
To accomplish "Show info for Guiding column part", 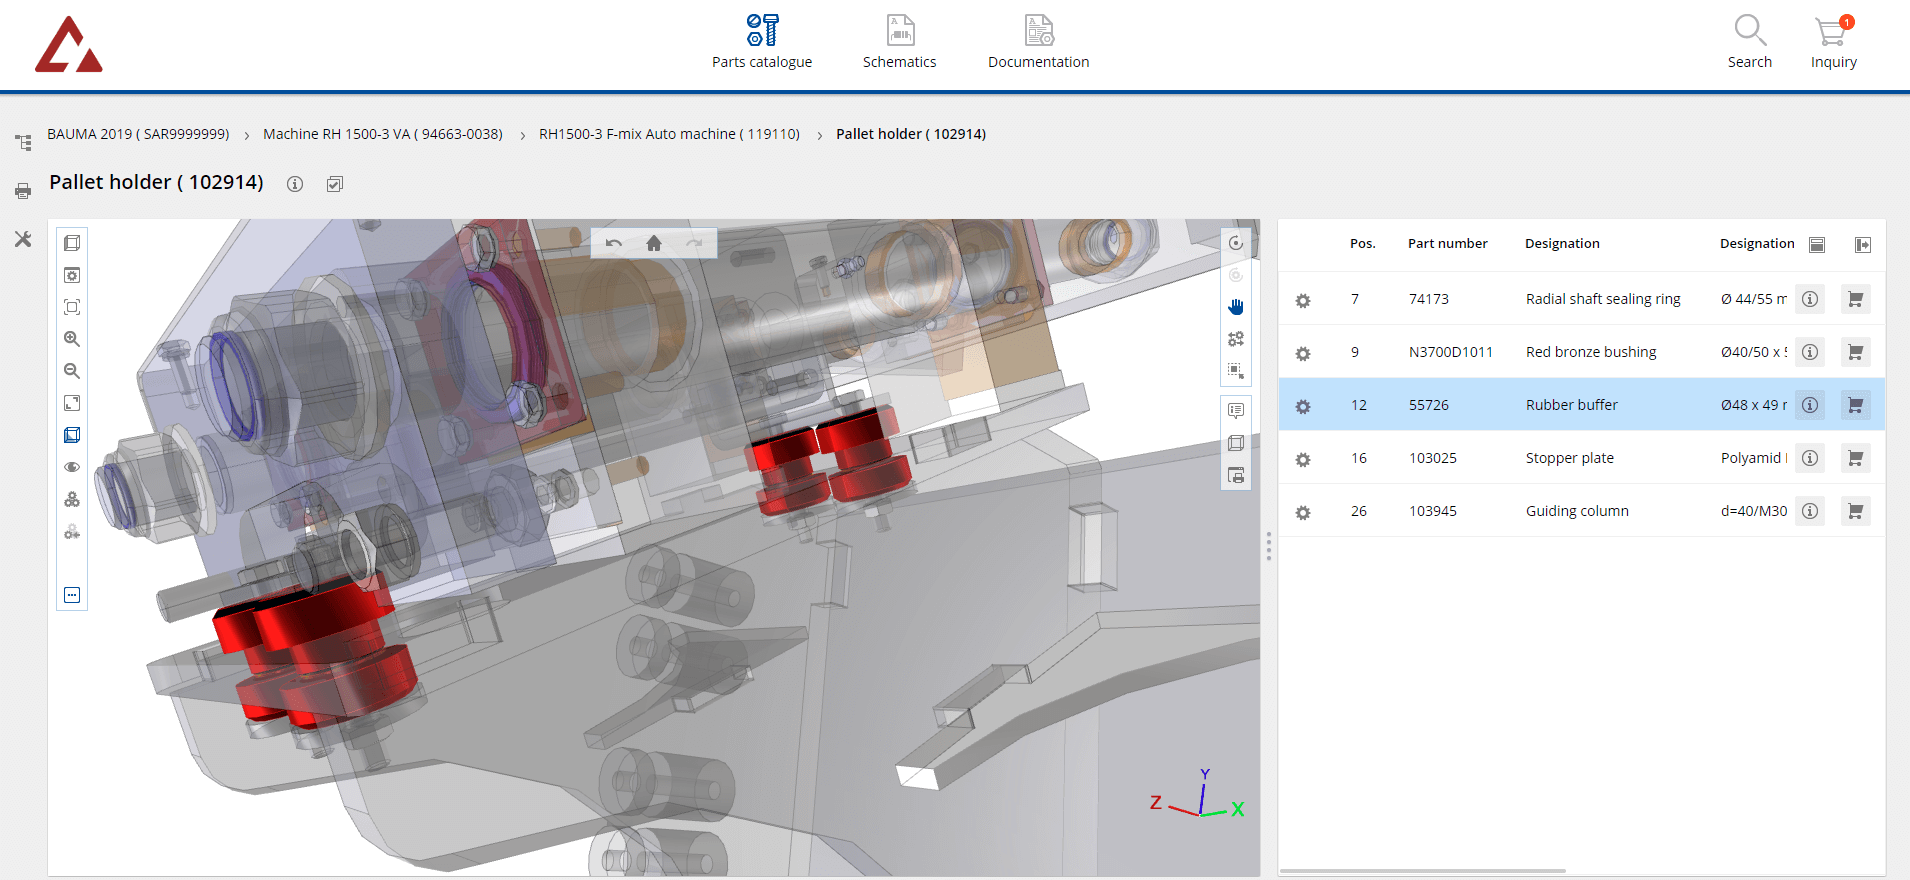I will pos(1810,511).
